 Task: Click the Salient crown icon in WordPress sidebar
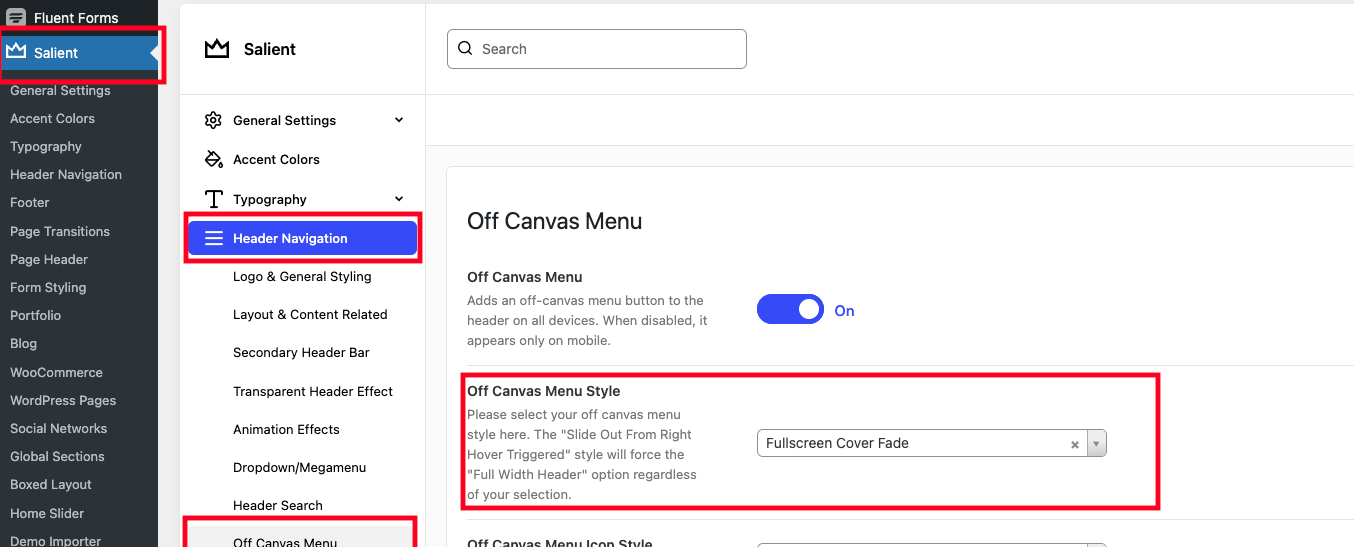coord(16,52)
